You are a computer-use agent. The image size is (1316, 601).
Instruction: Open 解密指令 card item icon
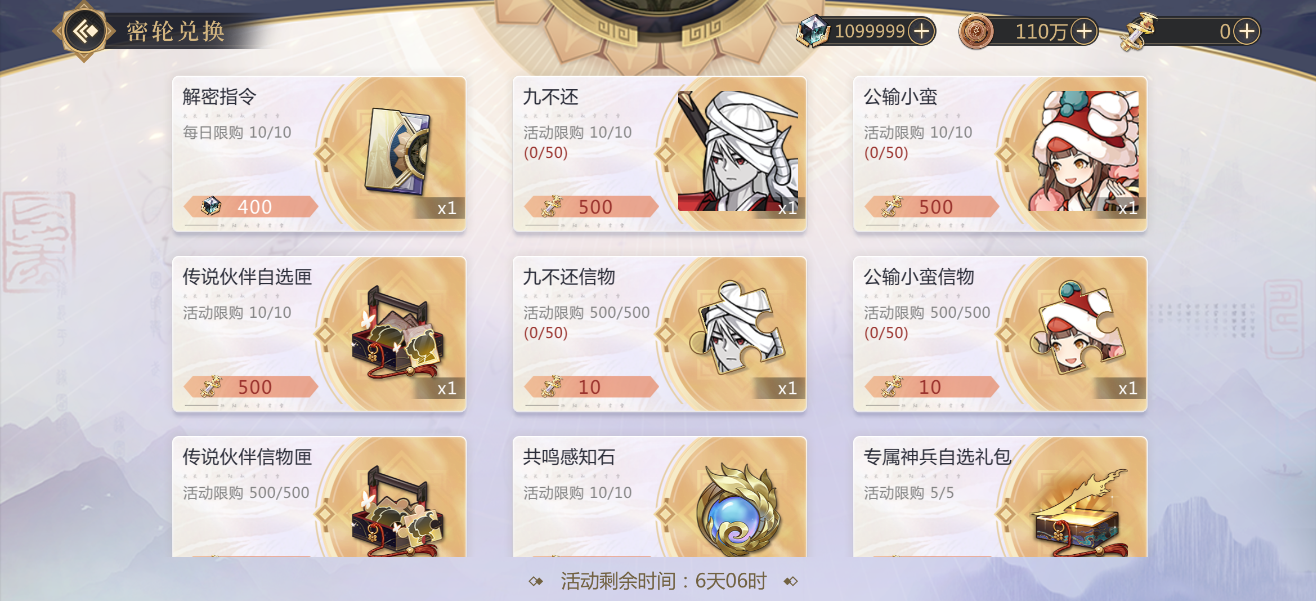coord(397,150)
